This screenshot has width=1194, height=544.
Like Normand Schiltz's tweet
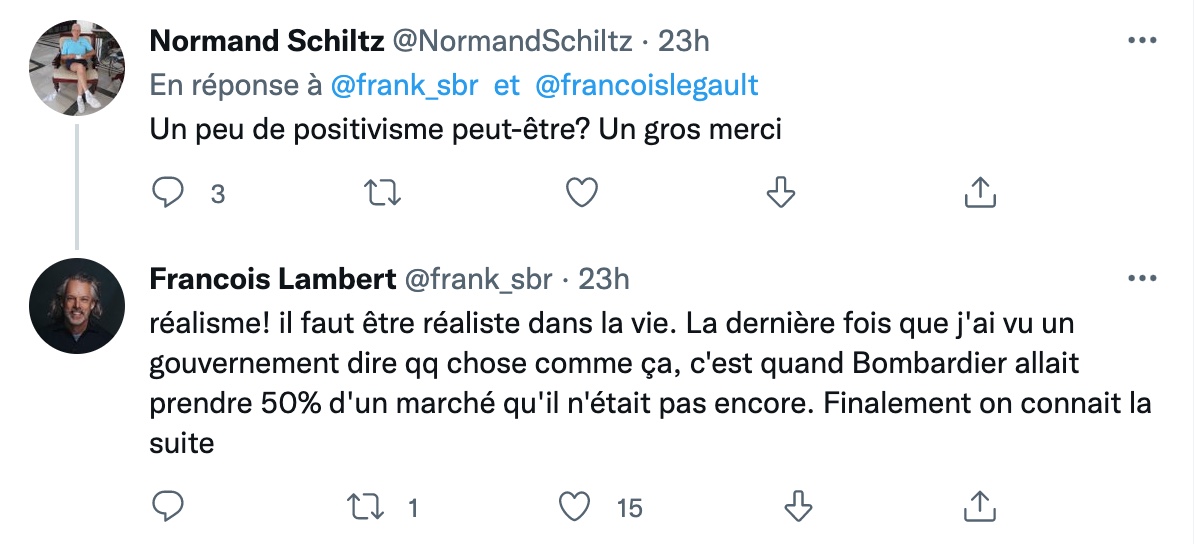click(582, 192)
